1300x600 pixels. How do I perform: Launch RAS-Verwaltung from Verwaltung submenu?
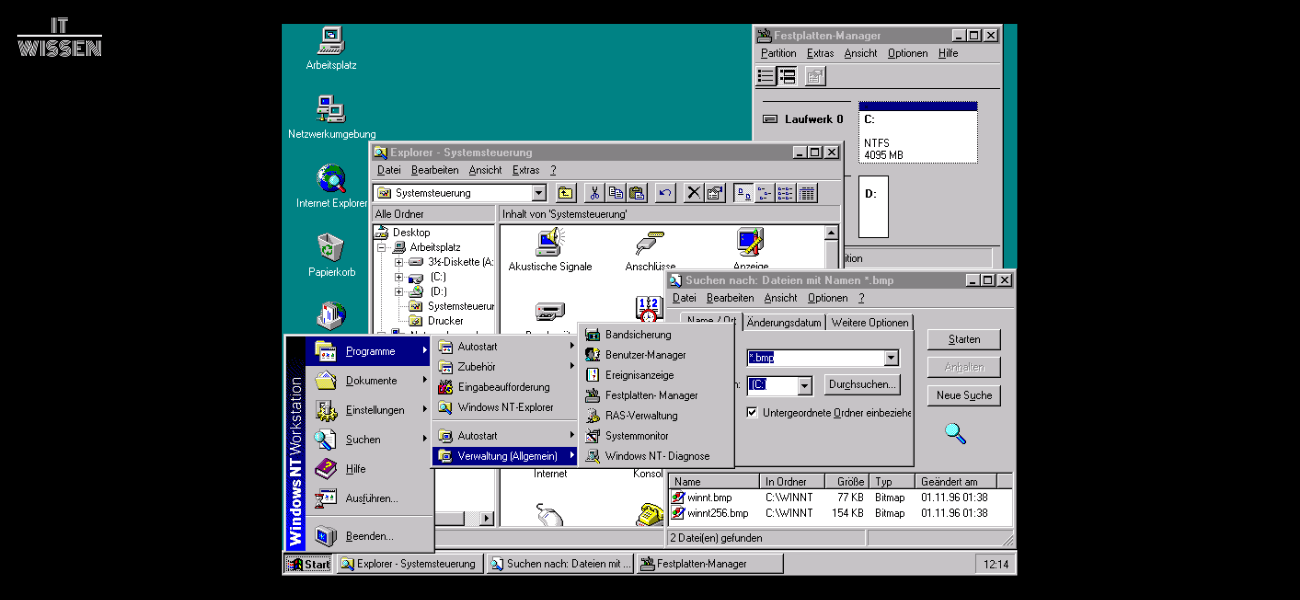tap(656, 415)
